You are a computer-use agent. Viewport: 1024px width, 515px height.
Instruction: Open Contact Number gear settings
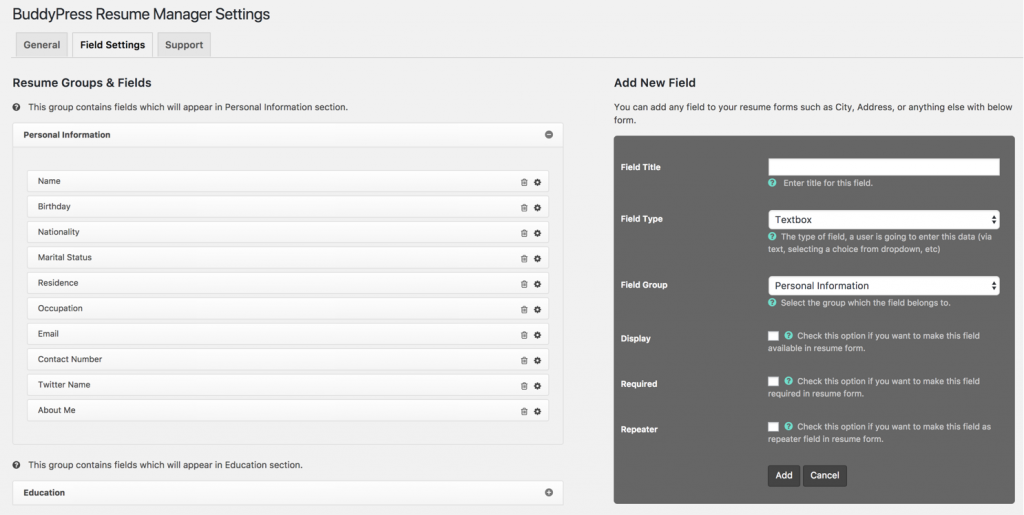click(x=537, y=361)
